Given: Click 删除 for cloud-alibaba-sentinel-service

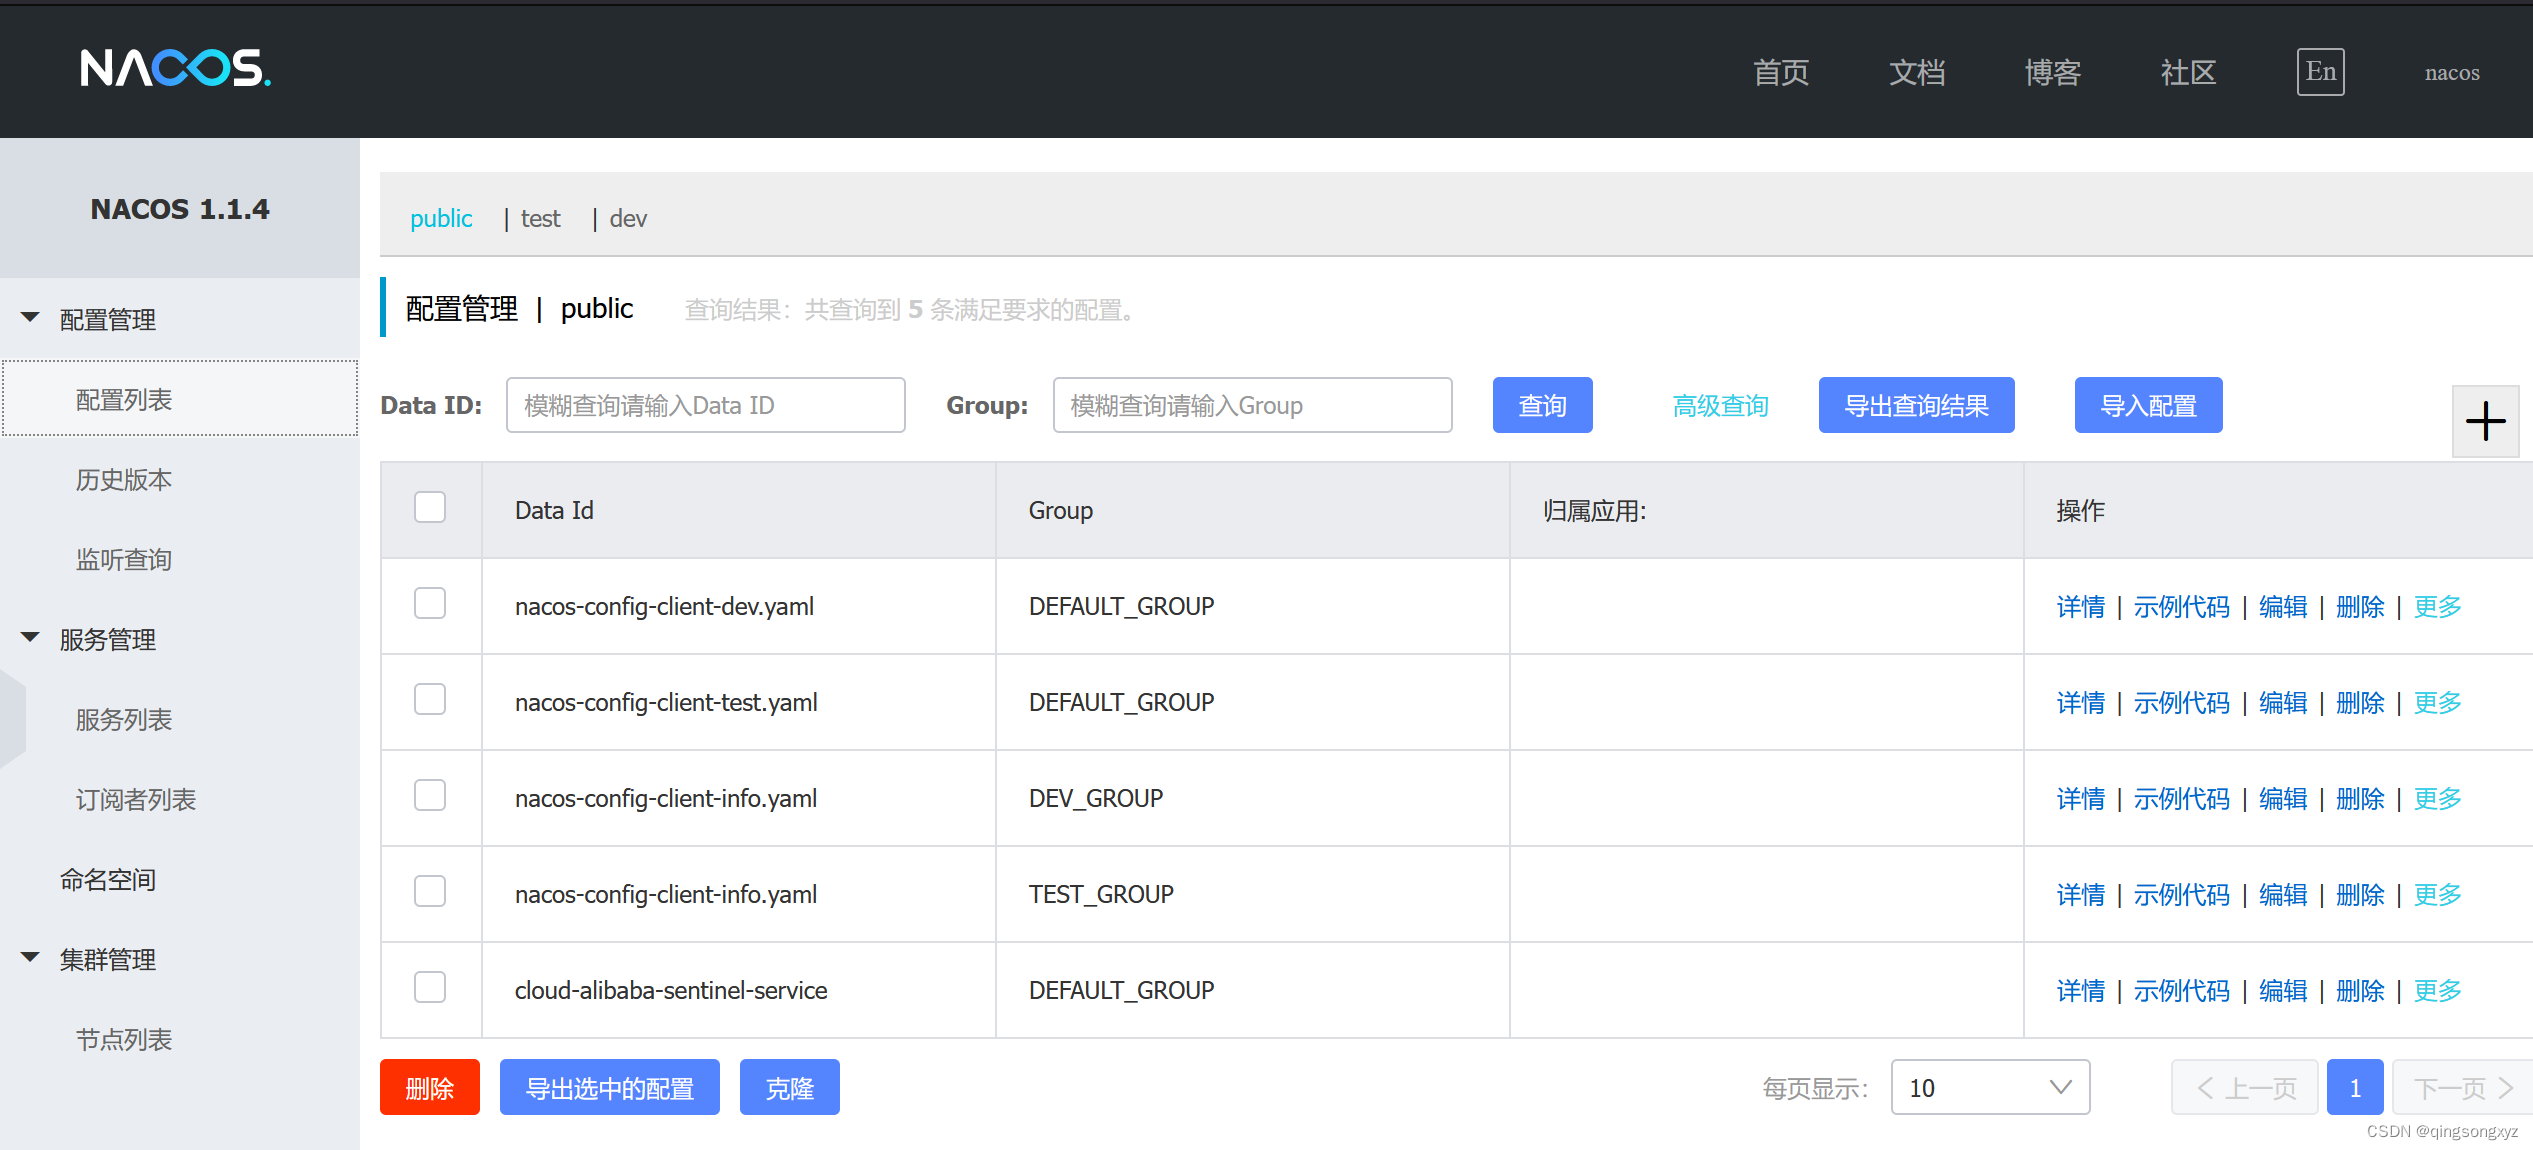Looking at the screenshot, I should [2360, 991].
